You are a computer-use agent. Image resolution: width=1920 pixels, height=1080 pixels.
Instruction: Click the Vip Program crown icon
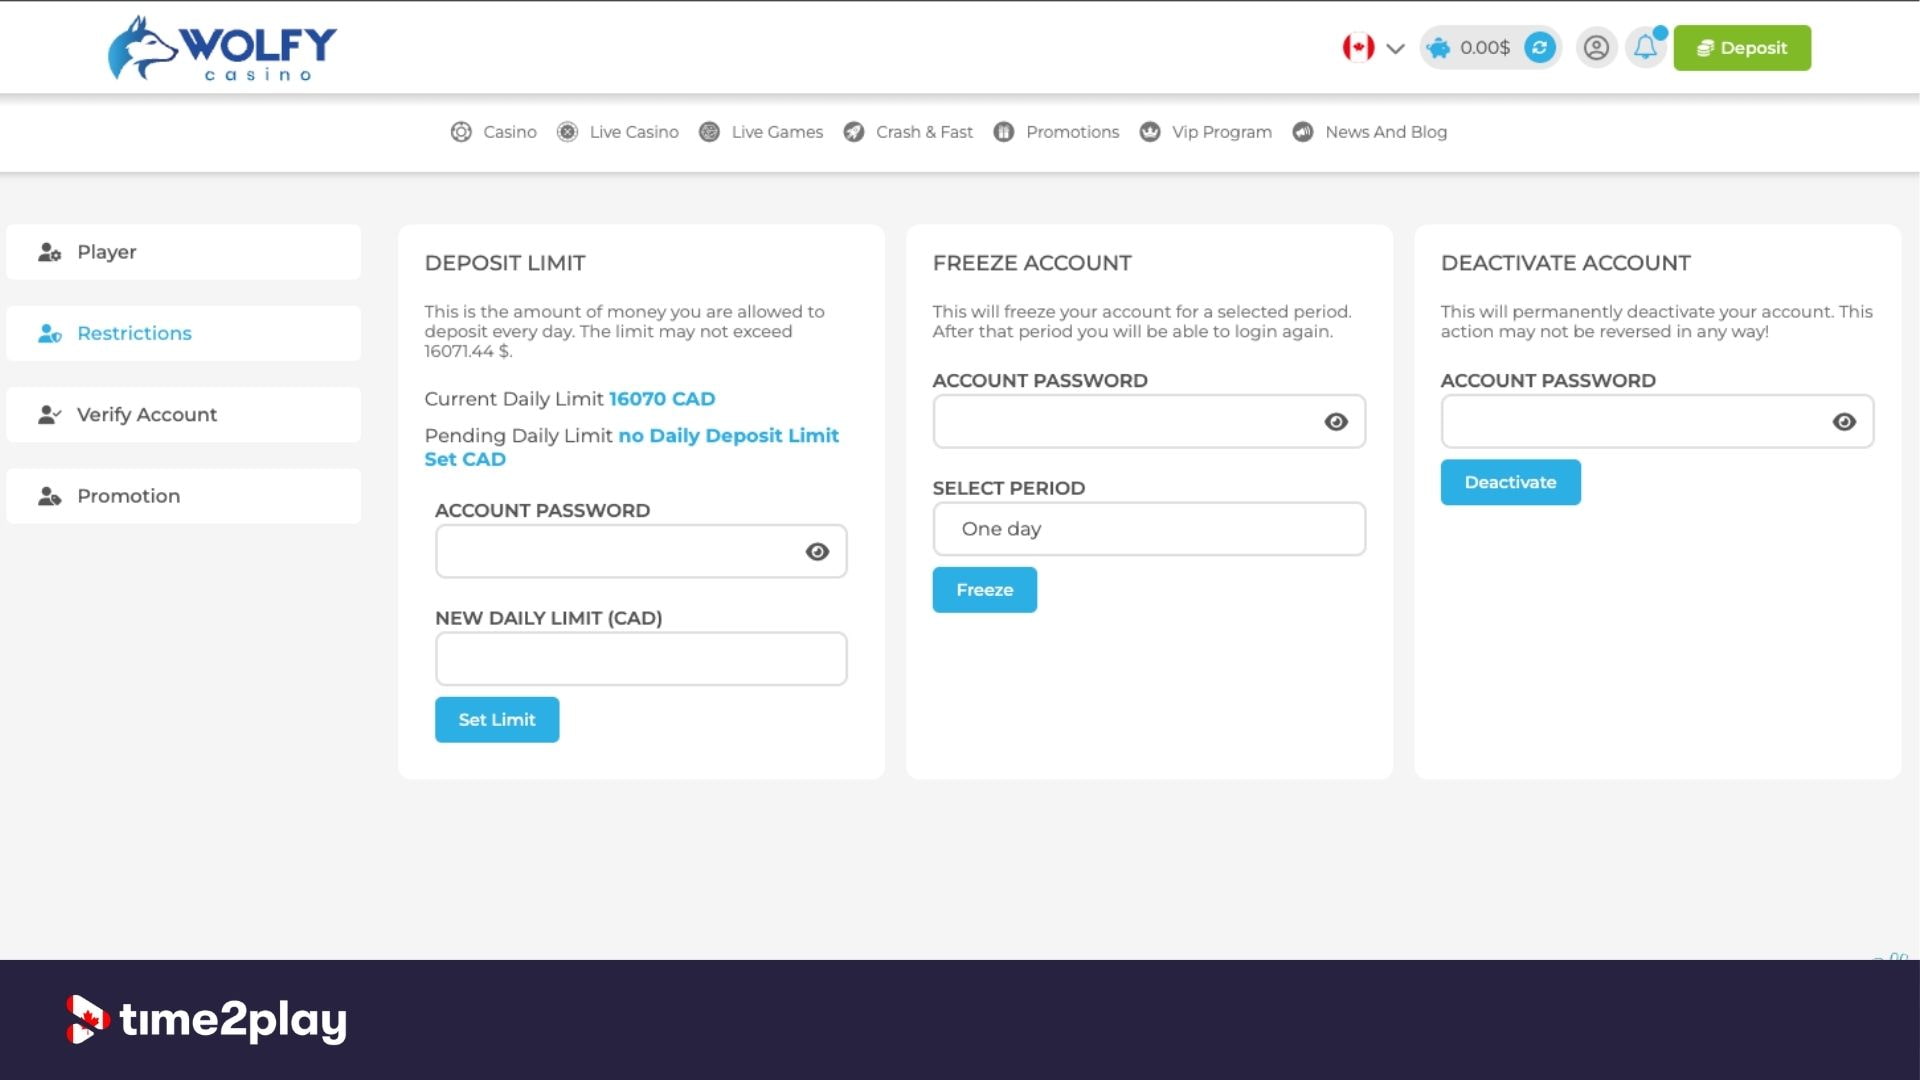pyautogui.click(x=1150, y=132)
